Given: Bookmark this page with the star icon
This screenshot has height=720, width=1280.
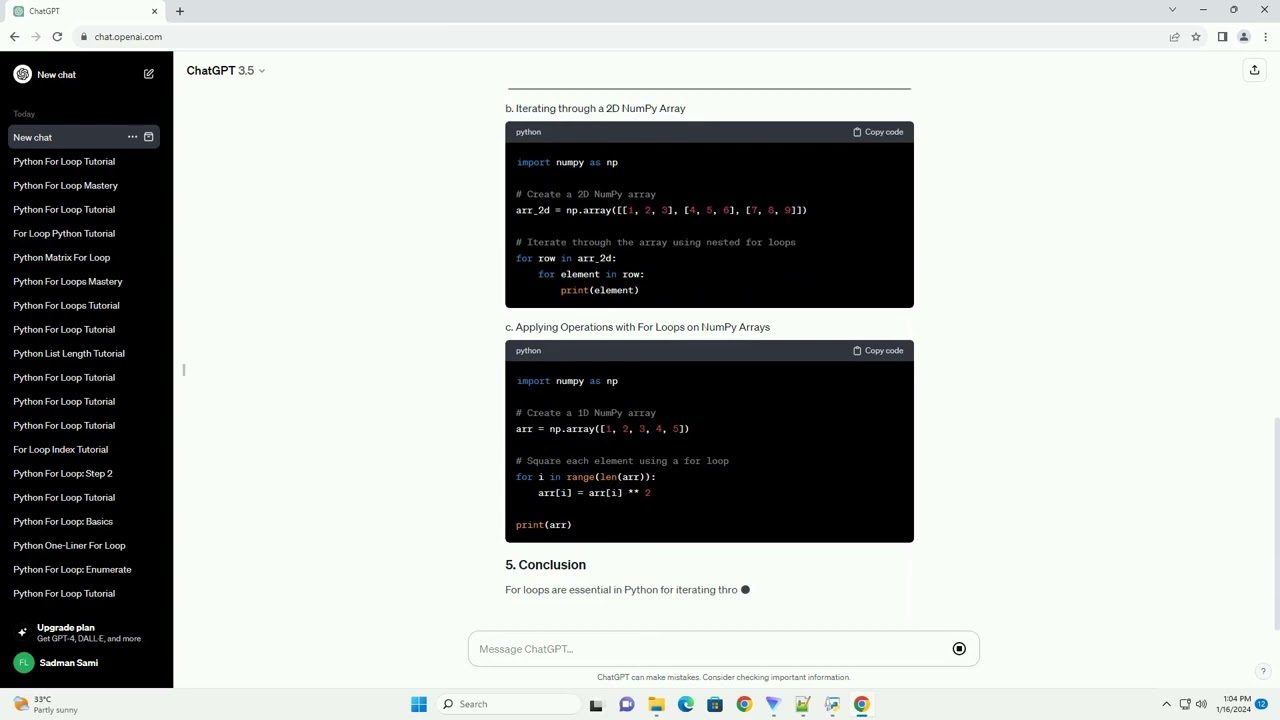Looking at the screenshot, I should pyautogui.click(x=1196, y=37).
